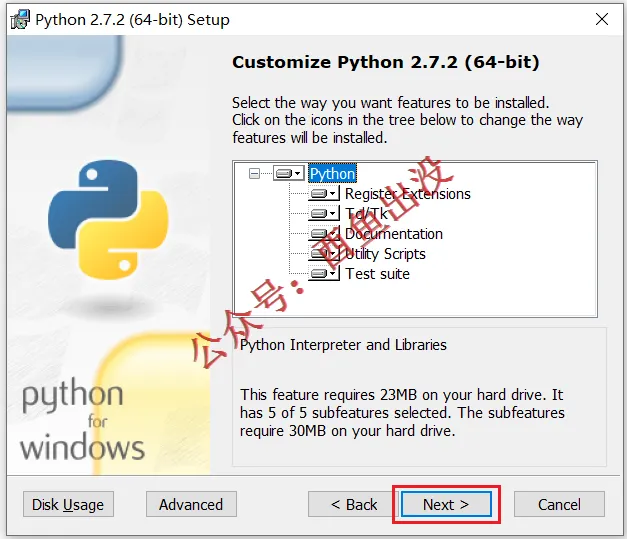Click the Disk Usage button
The height and width of the screenshot is (539, 627).
[68, 504]
